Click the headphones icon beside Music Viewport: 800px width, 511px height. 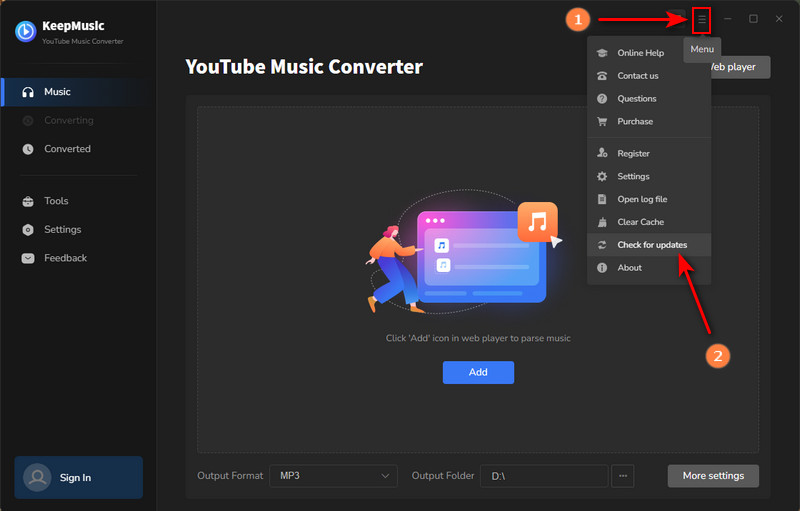28,92
